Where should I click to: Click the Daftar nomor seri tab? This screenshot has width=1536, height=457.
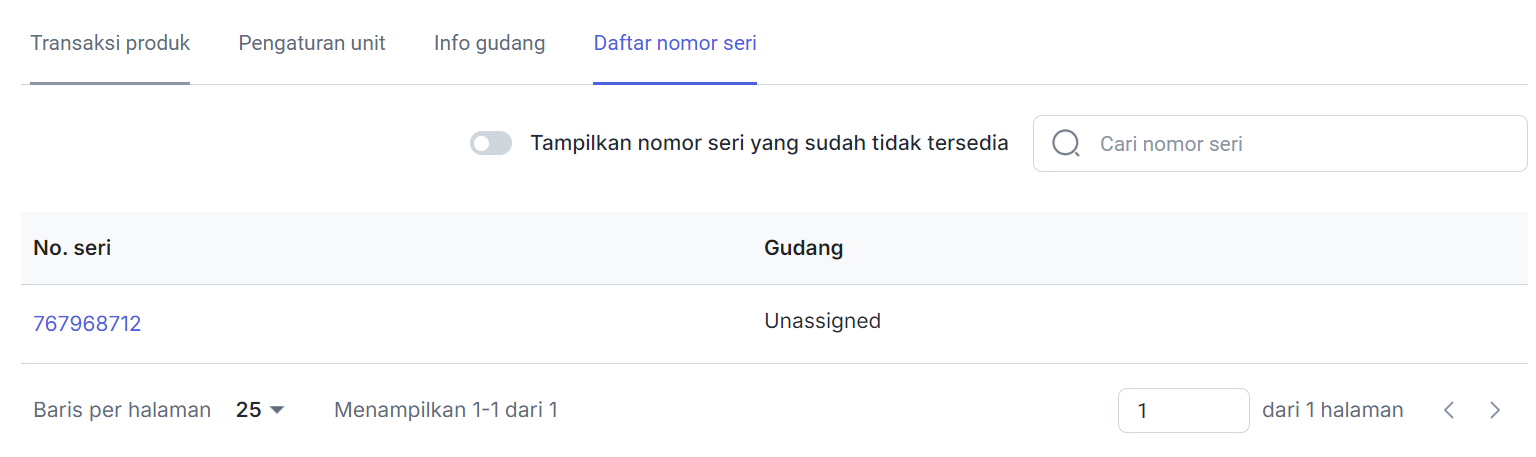(x=675, y=43)
